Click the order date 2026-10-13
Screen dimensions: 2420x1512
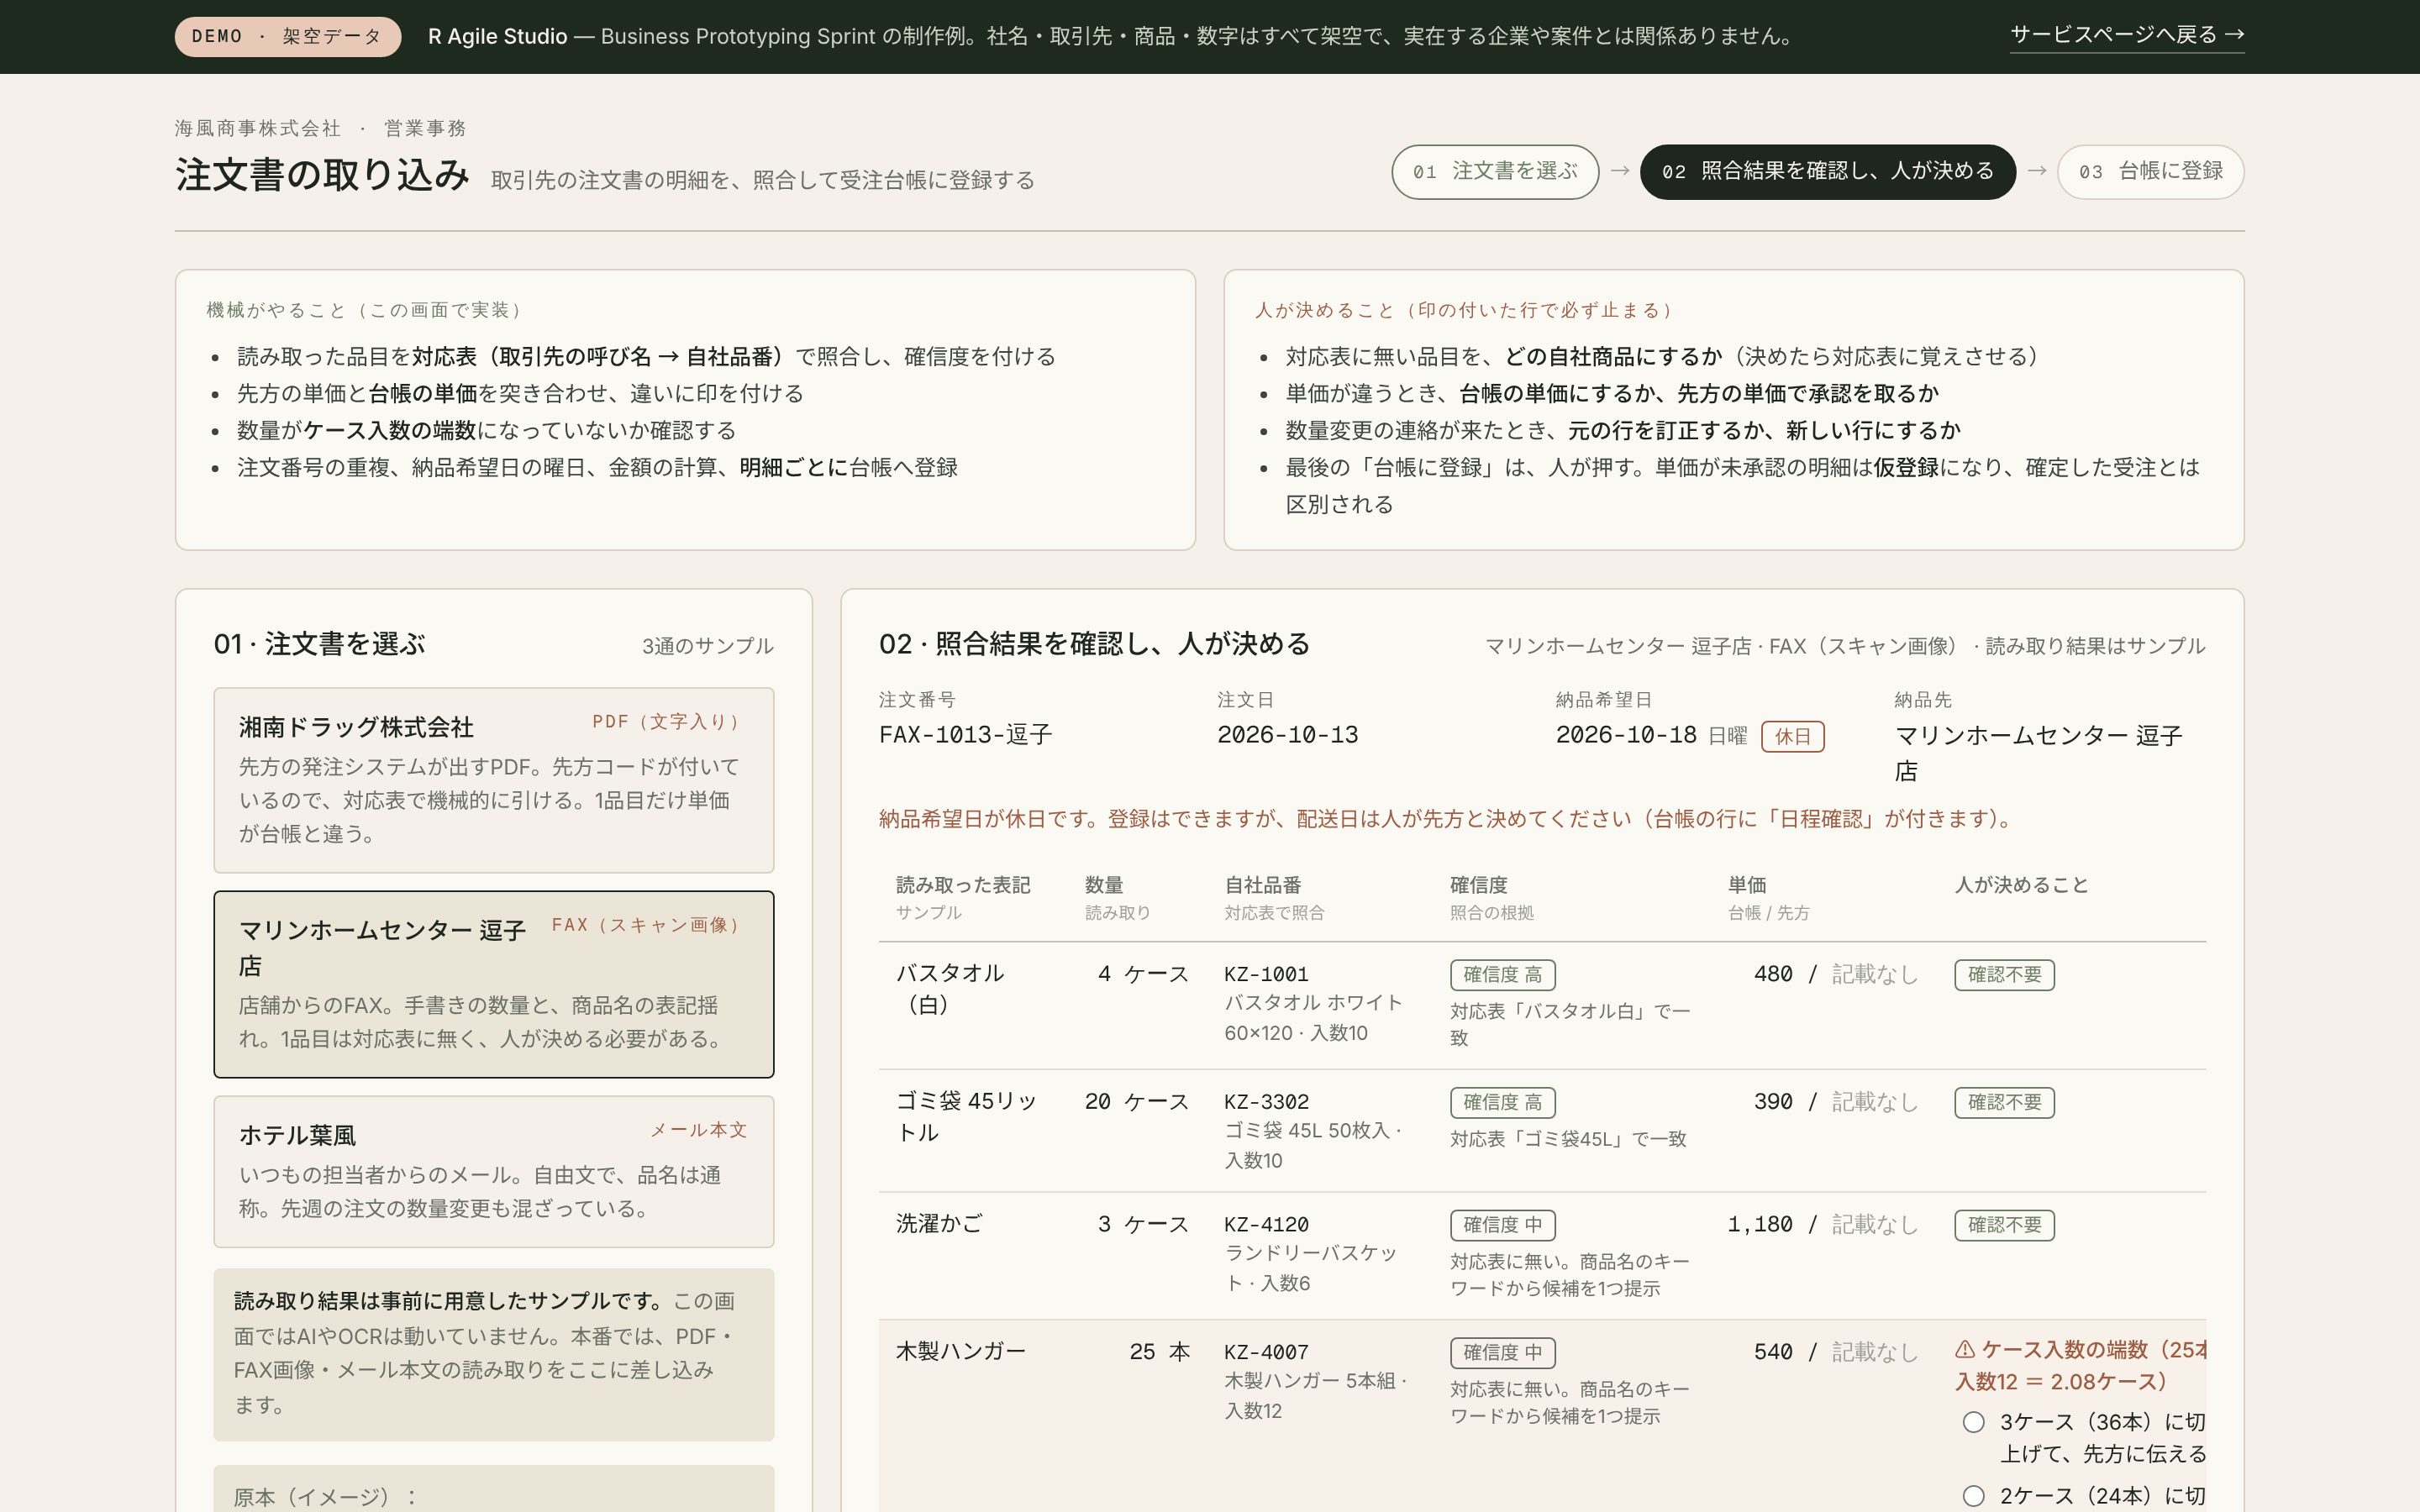pyautogui.click(x=1287, y=735)
